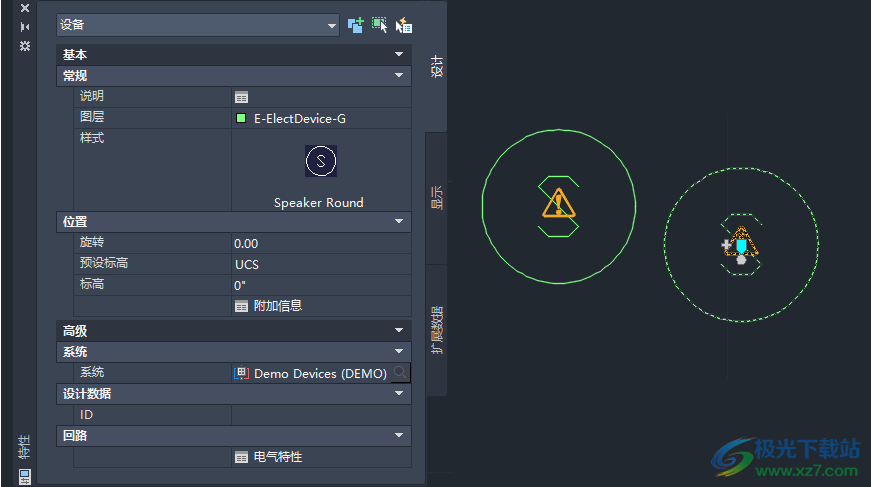Open the 附加信息 worksheet
The image size is (871, 487).
pos(269,306)
